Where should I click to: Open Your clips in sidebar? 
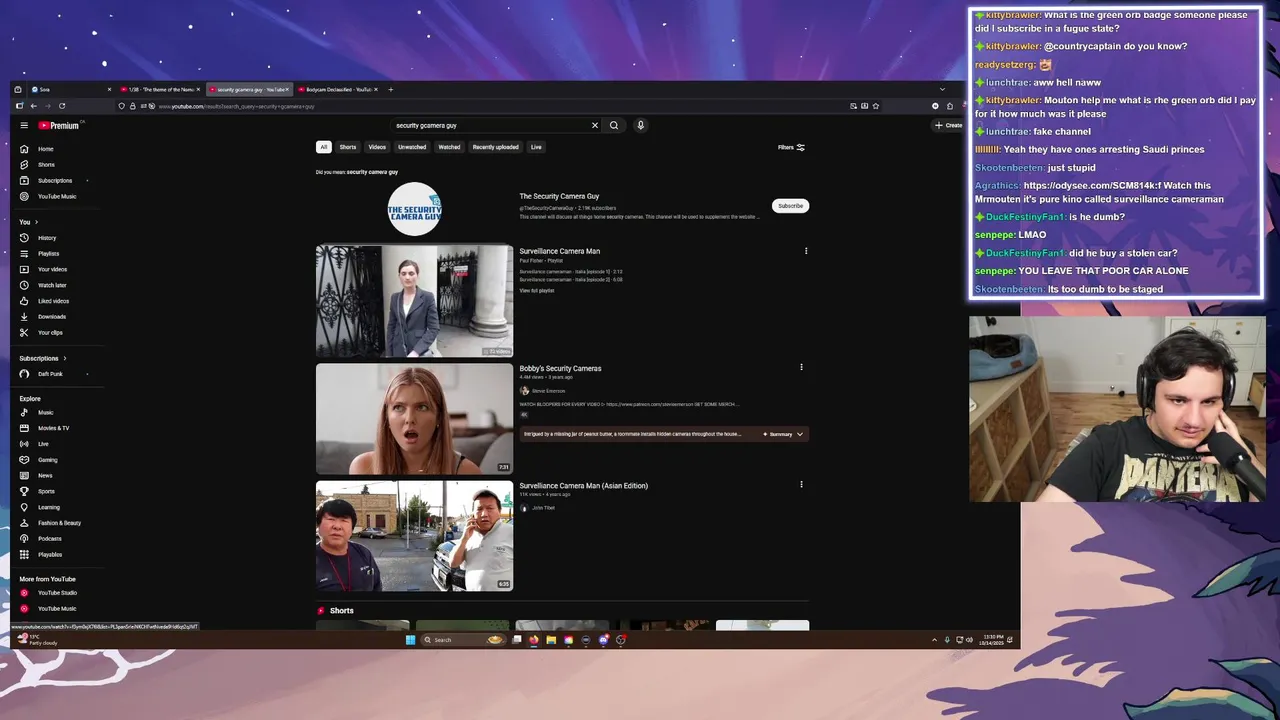49,333
